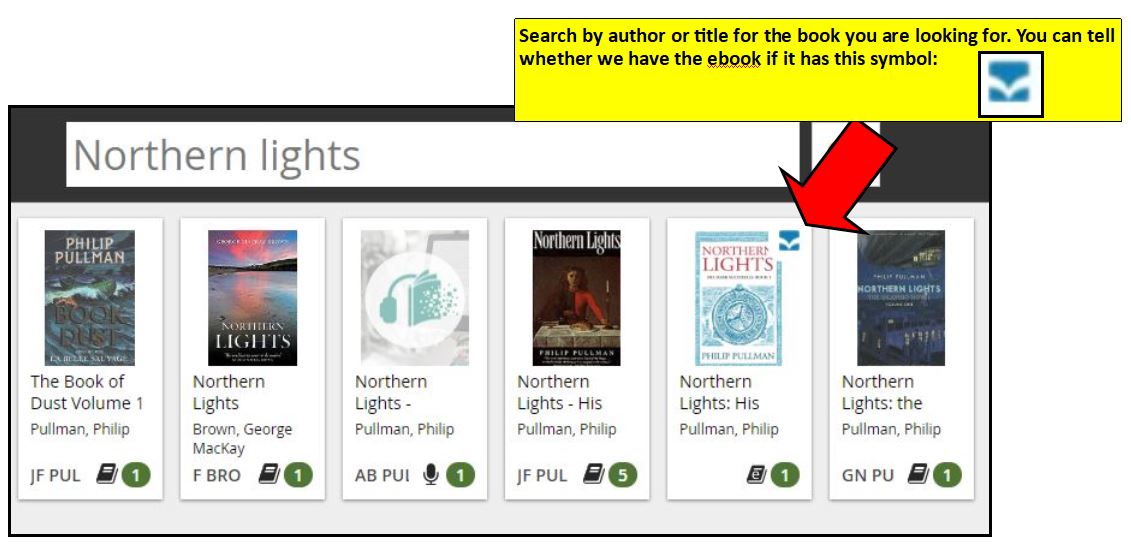Open the Northern Lights - His title link
Image resolution: width=1131 pixels, height=551 pixels.
click(x=560, y=392)
